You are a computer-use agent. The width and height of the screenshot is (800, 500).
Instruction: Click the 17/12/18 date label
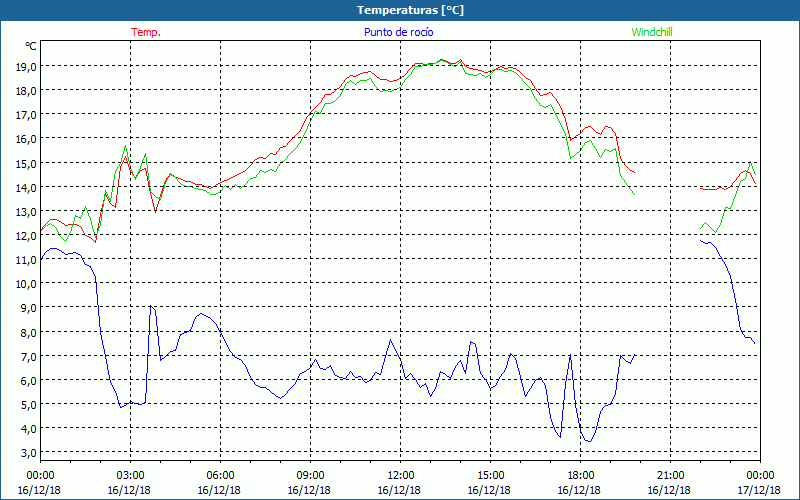759,490
